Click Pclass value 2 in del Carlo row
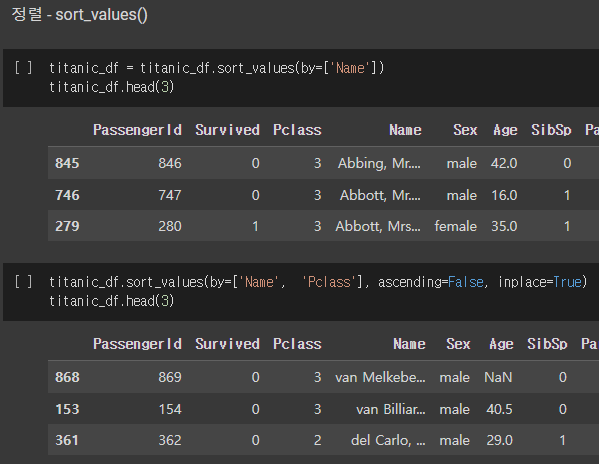Viewport: 599px width, 464px height. click(x=317, y=440)
